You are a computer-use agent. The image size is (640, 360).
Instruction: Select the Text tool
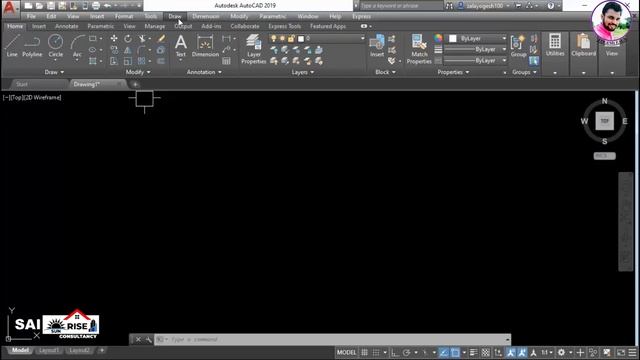point(180,45)
